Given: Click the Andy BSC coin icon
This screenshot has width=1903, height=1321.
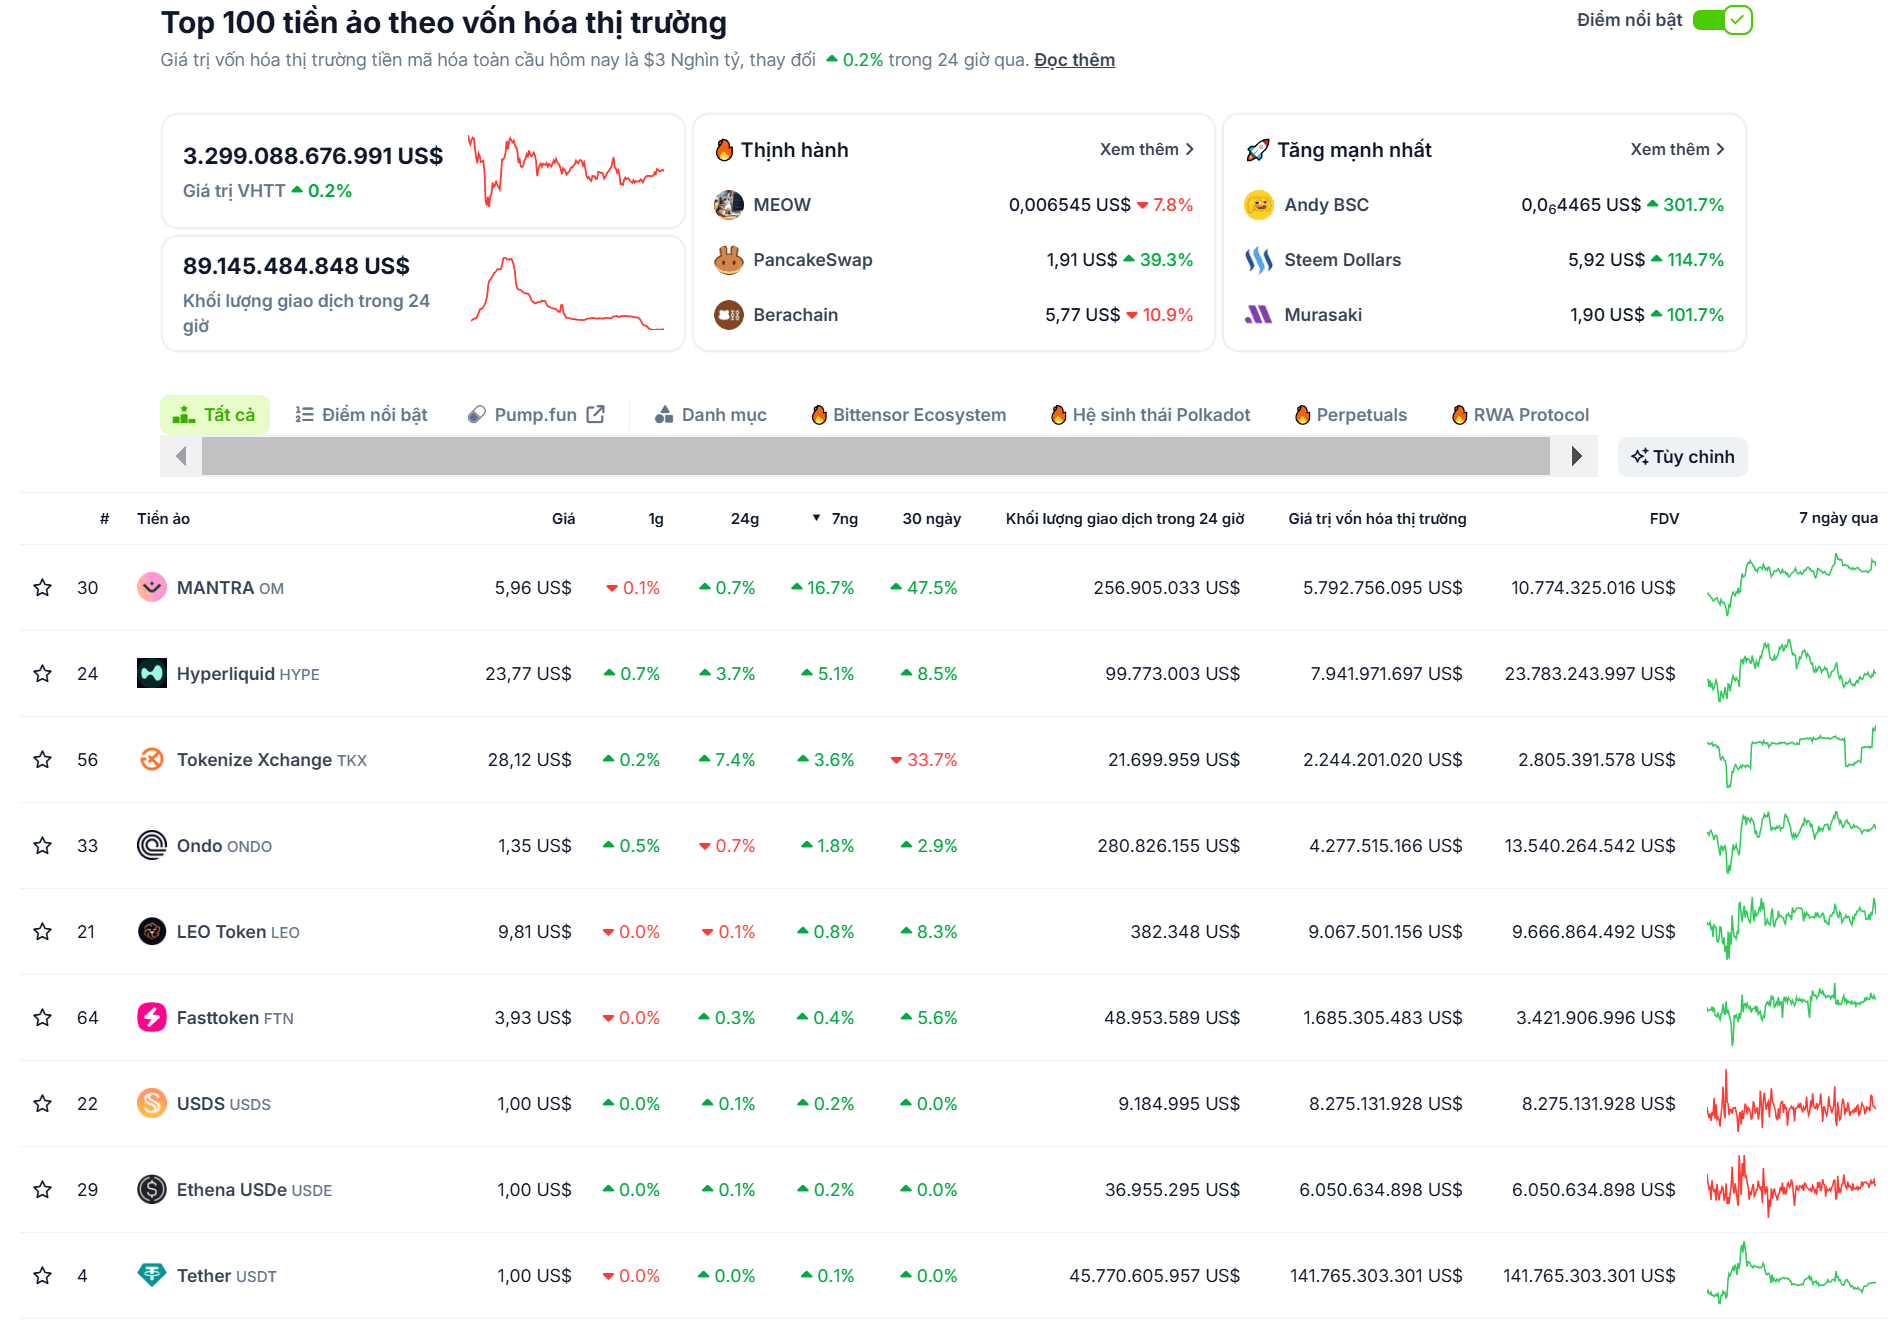Looking at the screenshot, I should [x=1259, y=205].
